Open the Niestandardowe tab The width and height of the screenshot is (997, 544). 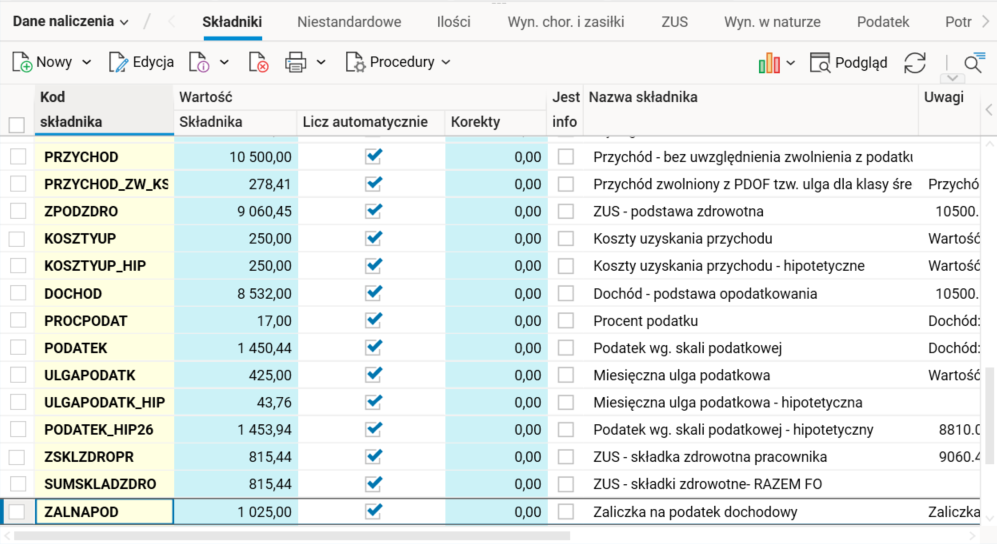[349, 21]
